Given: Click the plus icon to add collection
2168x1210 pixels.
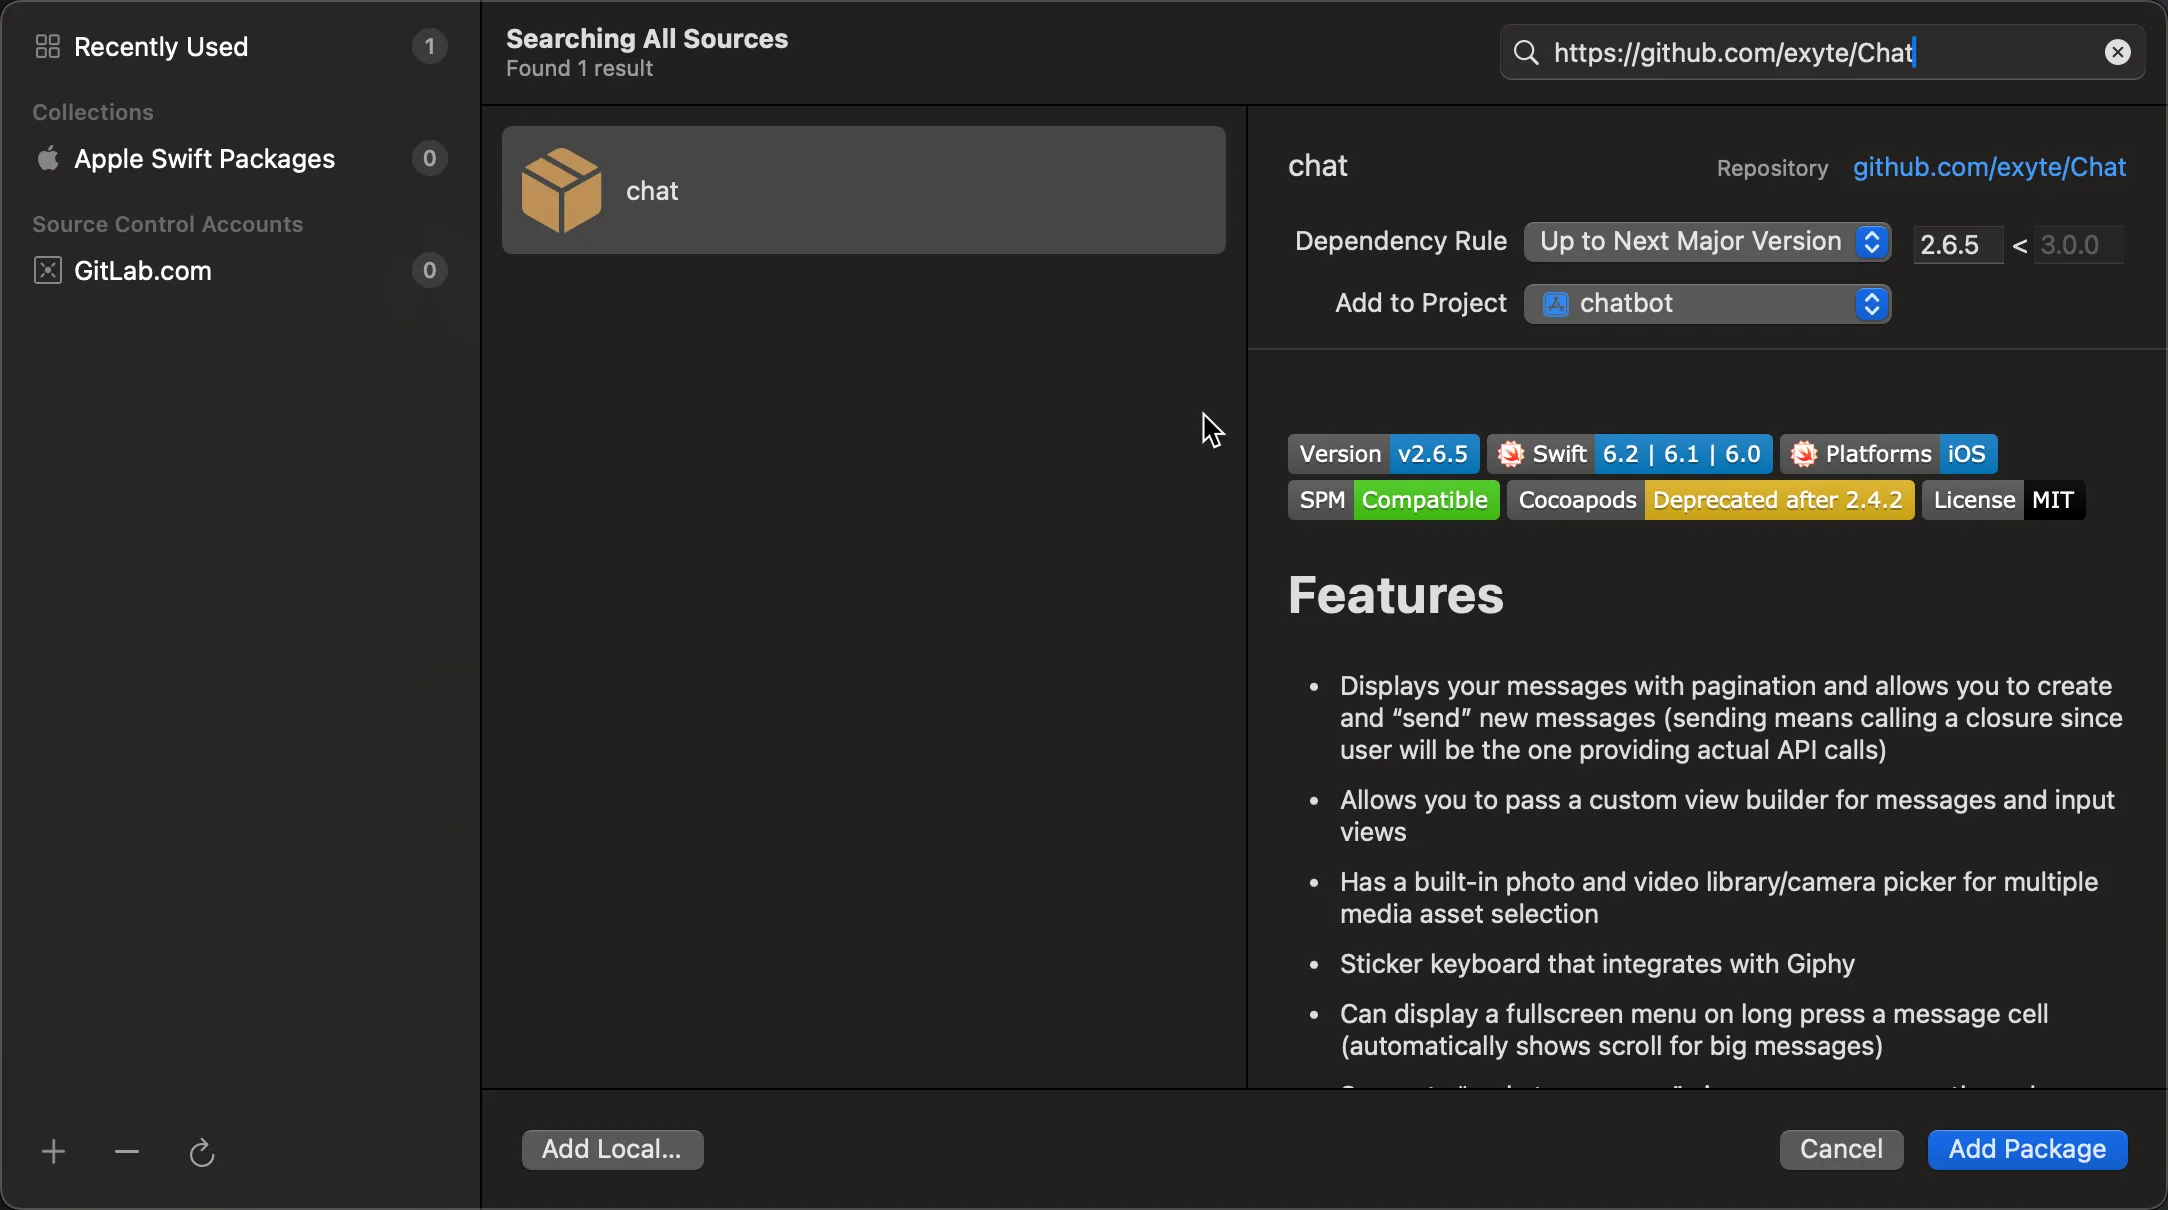Looking at the screenshot, I should (x=53, y=1152).
